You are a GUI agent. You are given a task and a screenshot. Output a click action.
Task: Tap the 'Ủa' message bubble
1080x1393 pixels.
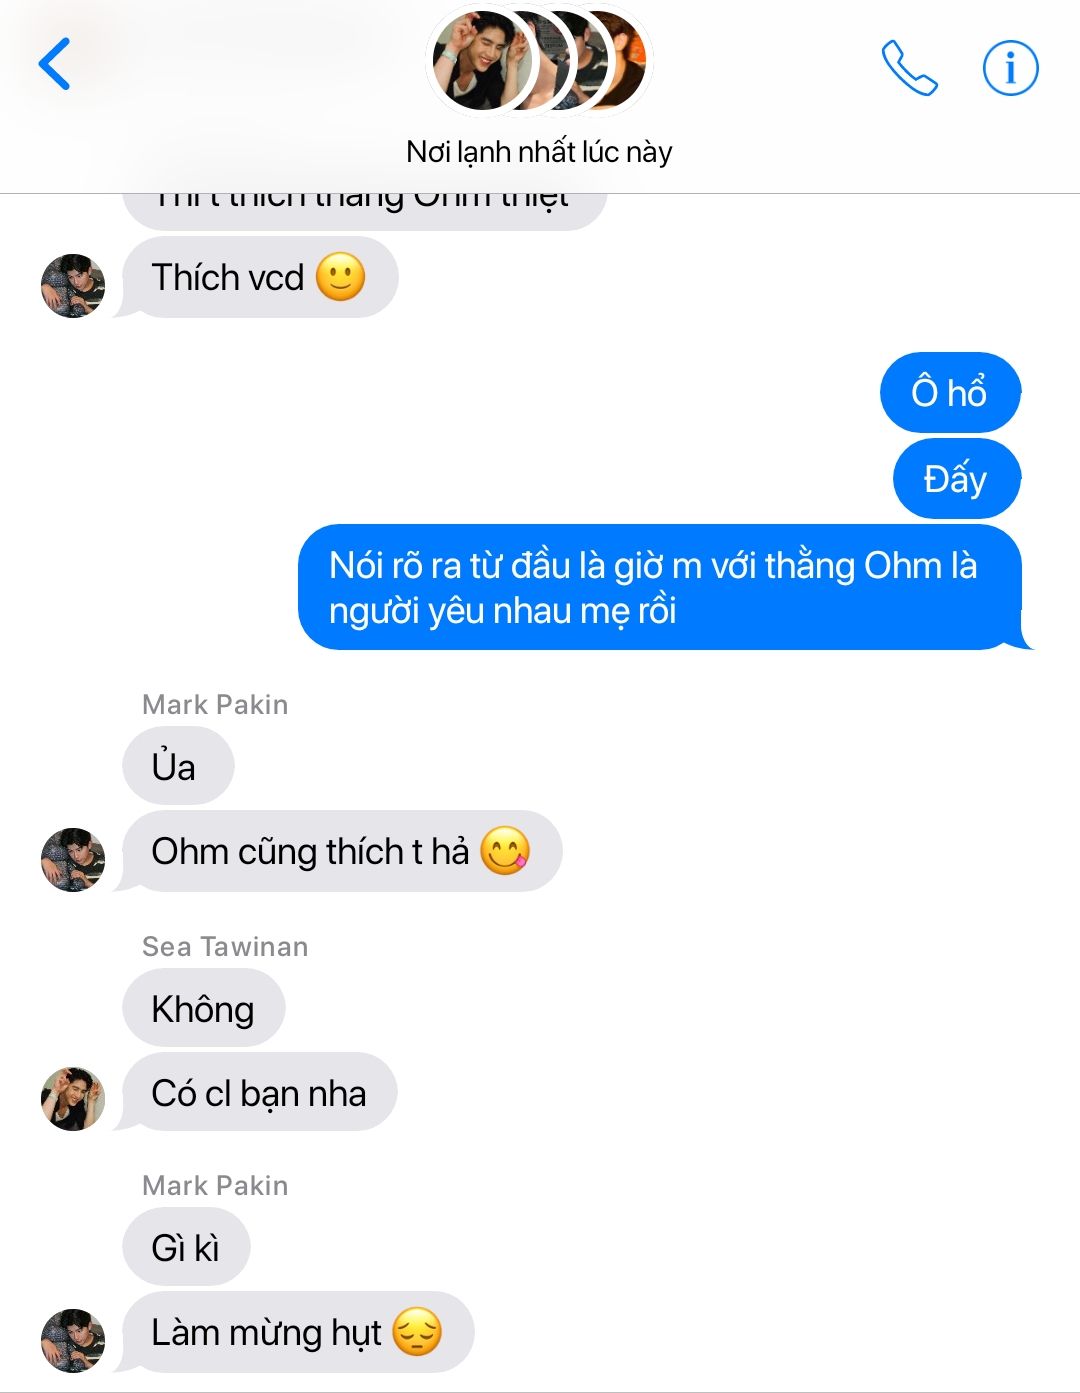pos(178,766)
